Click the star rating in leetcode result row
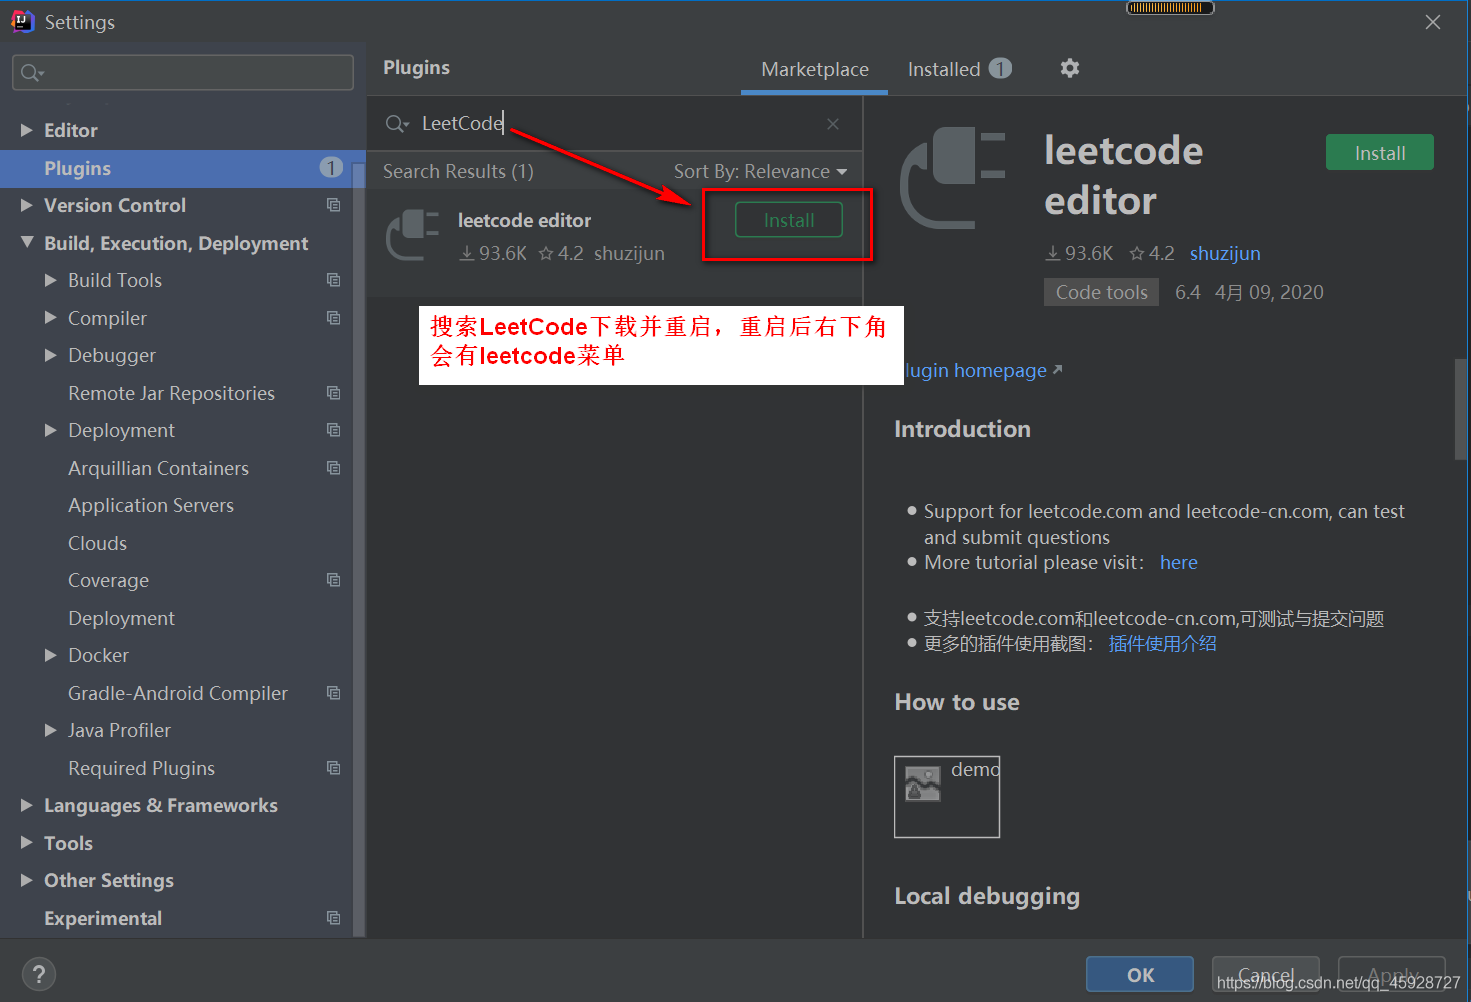The height and width of the screenshot is (1002, 1471). click(x=561, y=253)
